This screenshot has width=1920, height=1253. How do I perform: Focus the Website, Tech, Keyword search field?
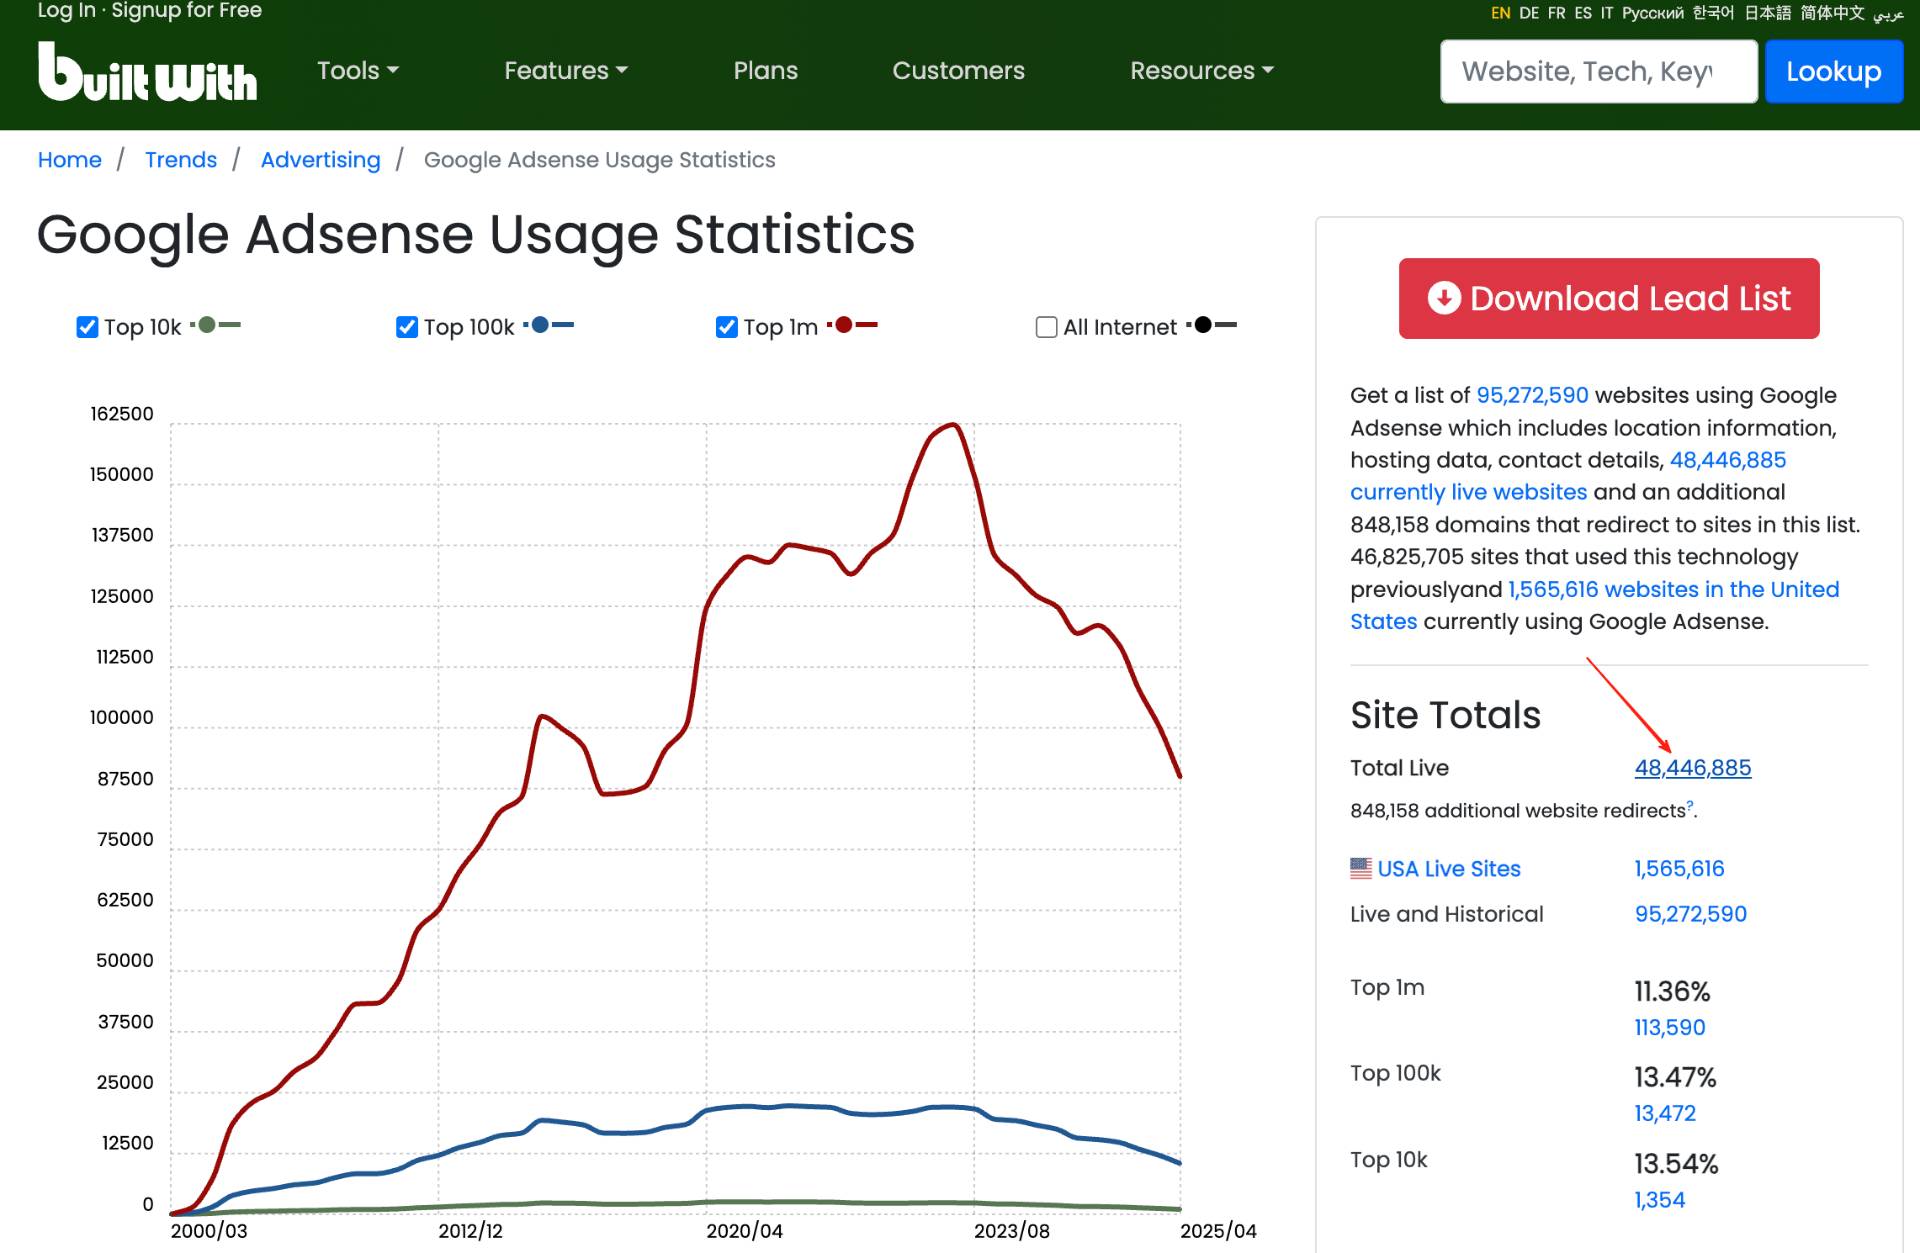point(1598,71)
